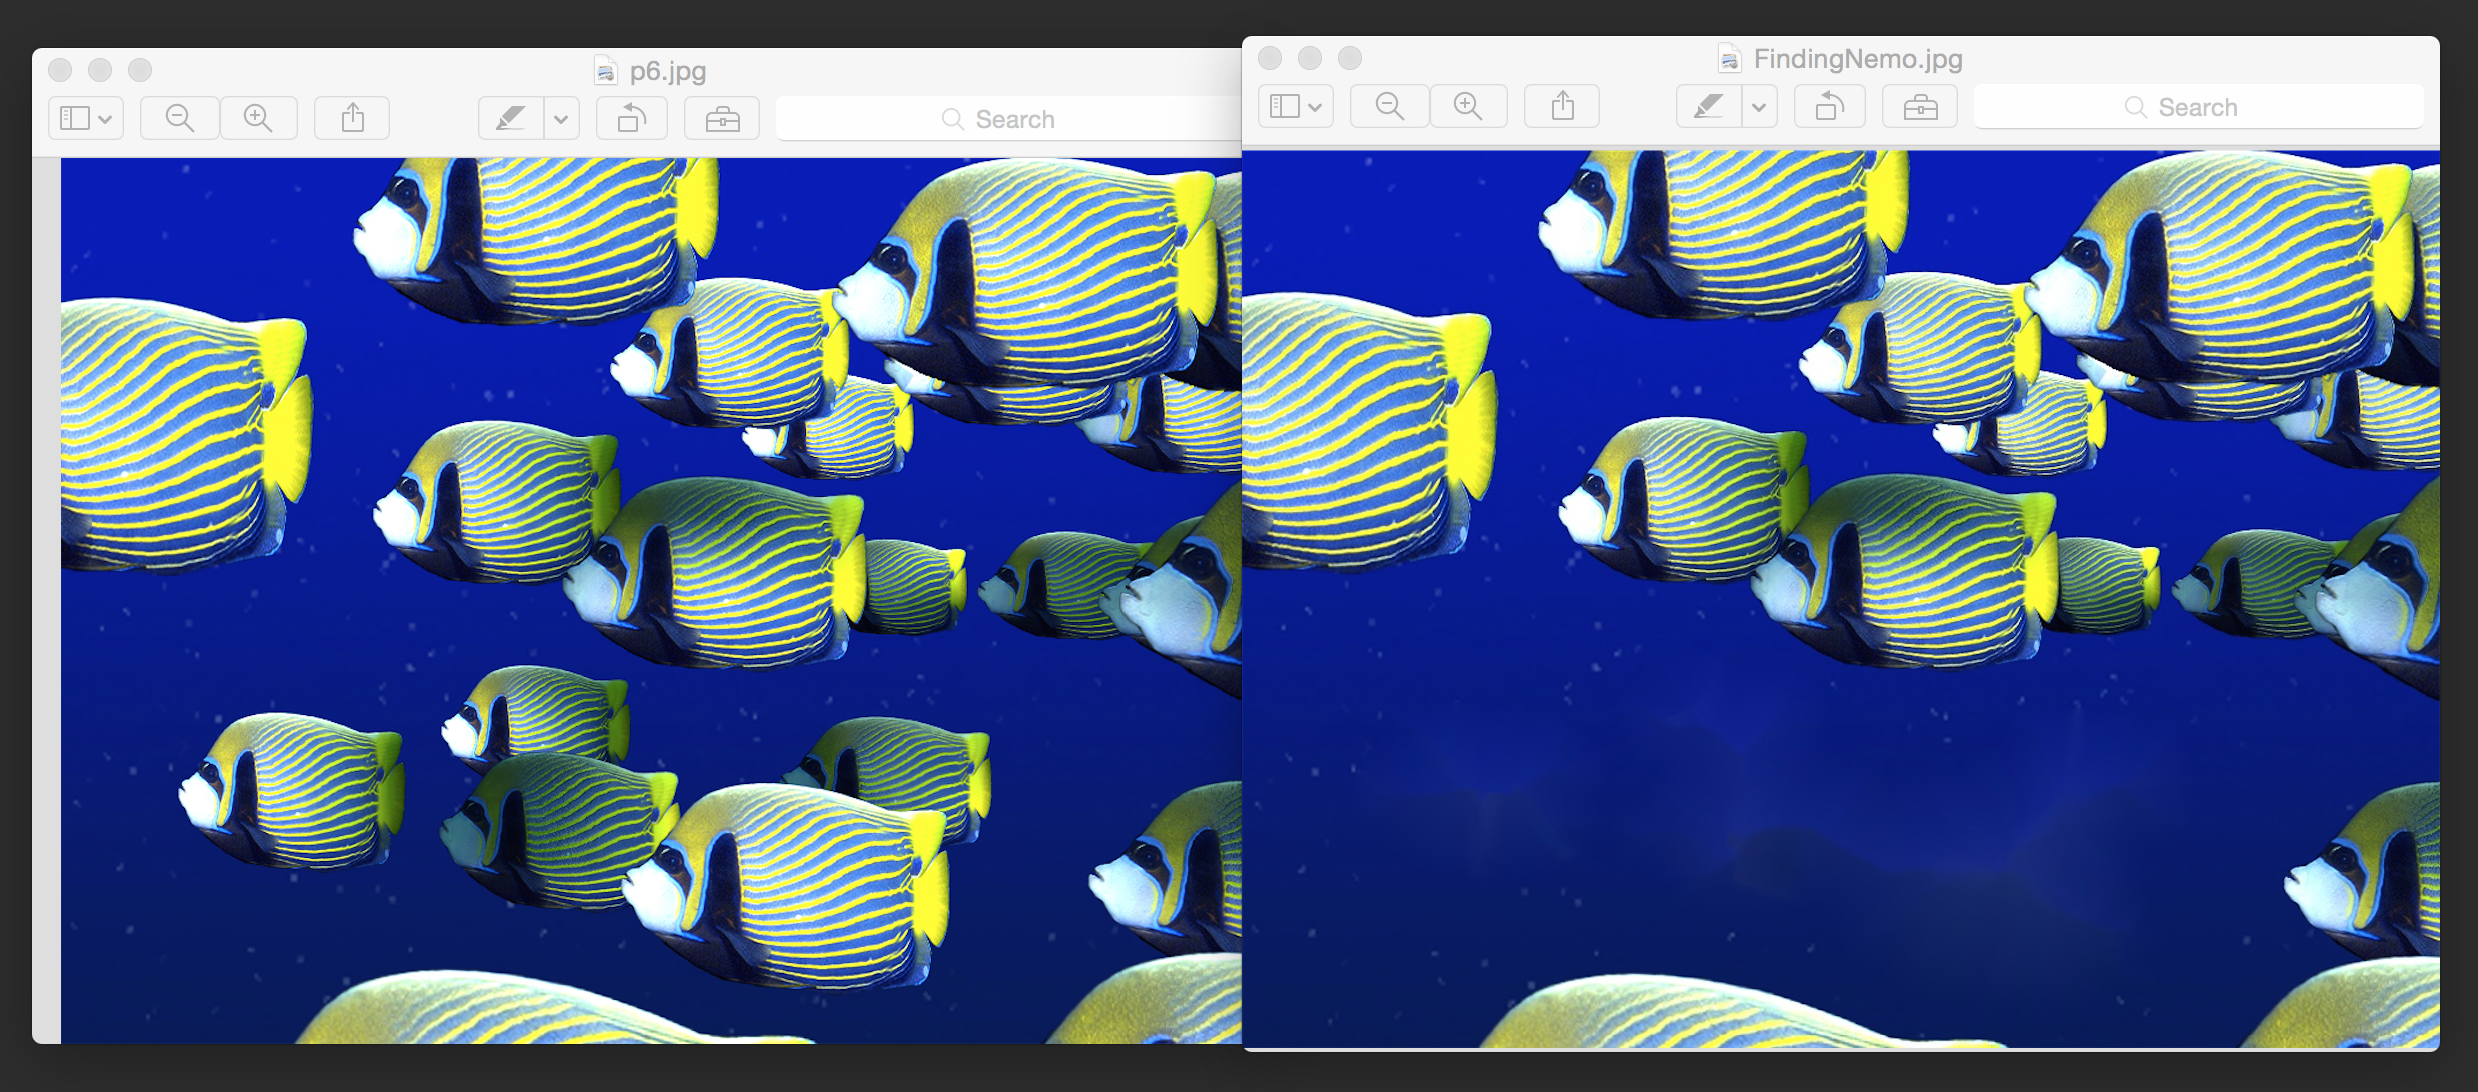This screenshot has width=2478, height=1092.
Task: Rotate p6.jpg image left
Action: [x=631, y=119]
